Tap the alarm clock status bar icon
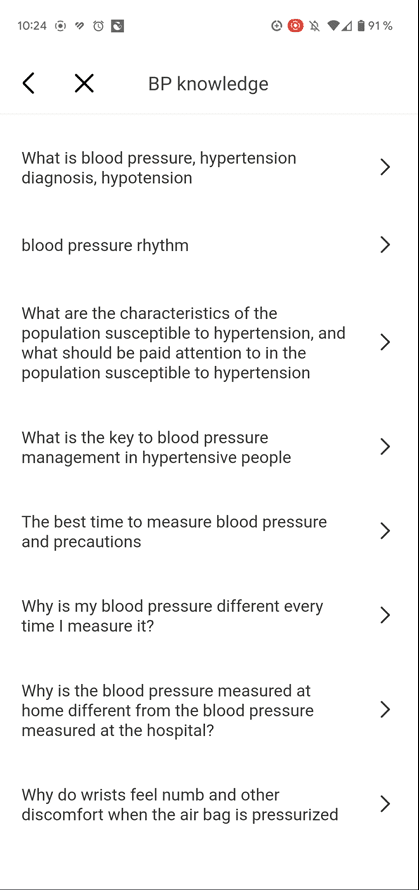 point(98,26)
